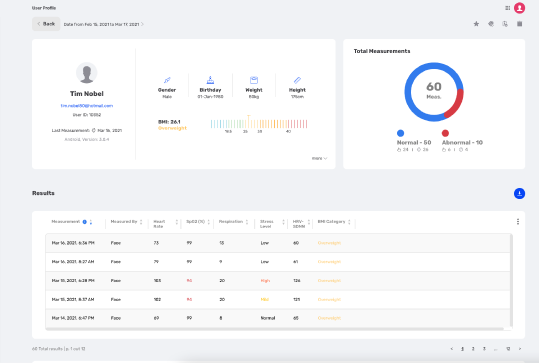
Task: Go to previous results page arrow
Action: [x=452, y=349]
